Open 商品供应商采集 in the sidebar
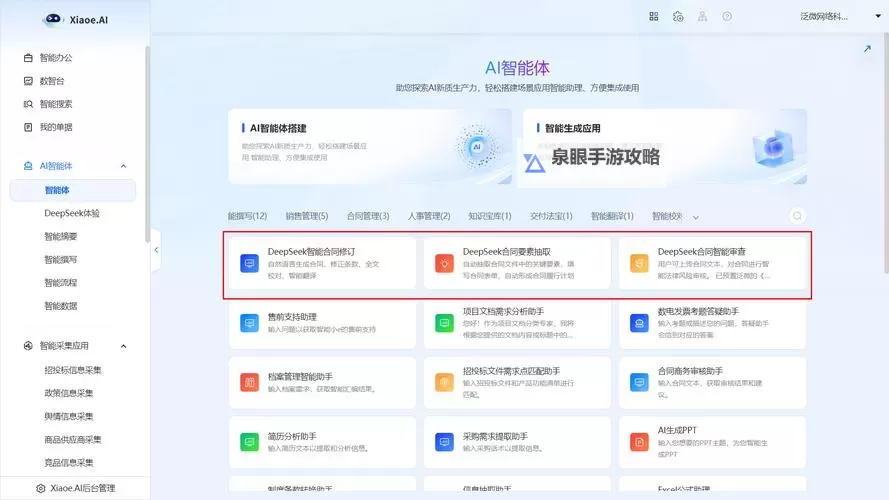The height and width of the screenshot is (500, 889). [x=73, y=439]
